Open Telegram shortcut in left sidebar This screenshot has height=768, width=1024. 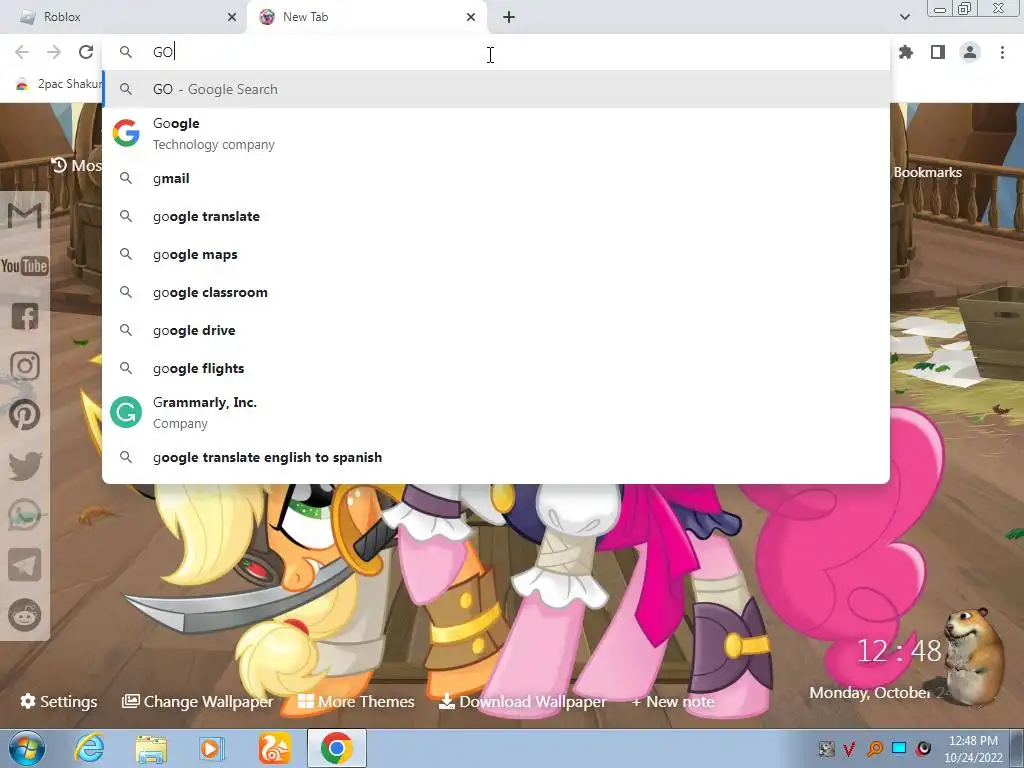pyautogui.click(x=25, y=566)
